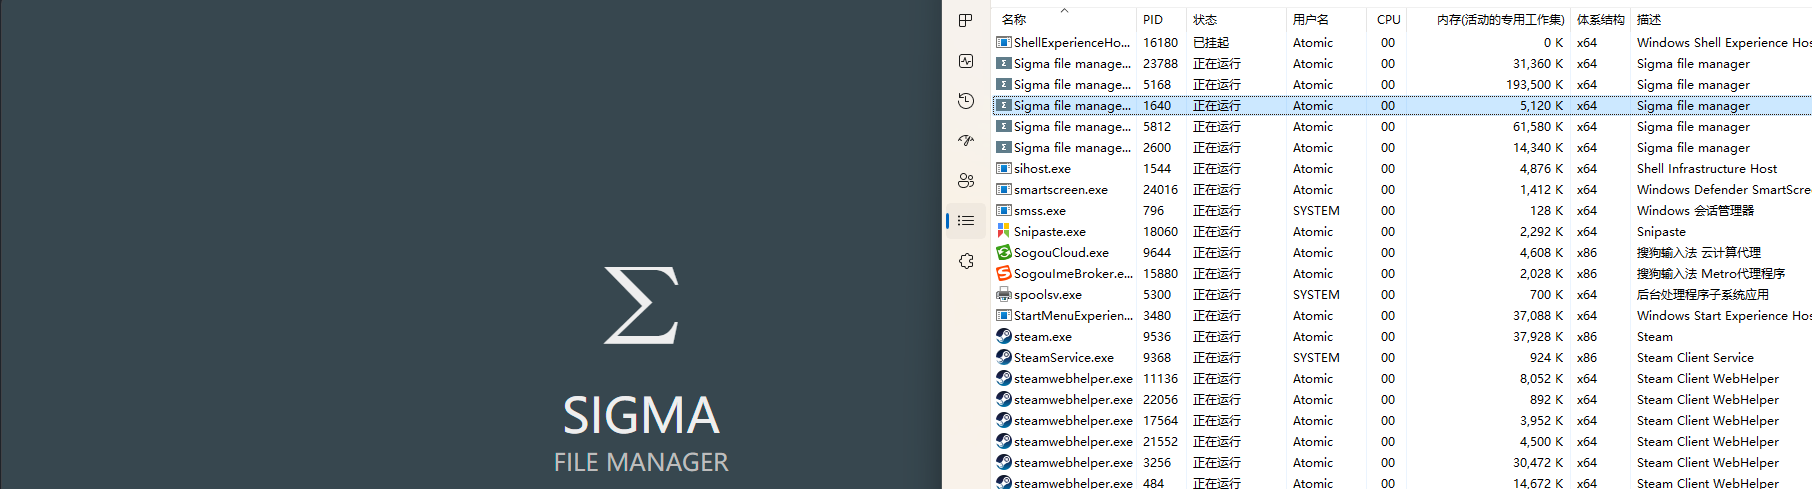
Task: Open the Services page in Task Manager sidebar
Action: [966, 261]
